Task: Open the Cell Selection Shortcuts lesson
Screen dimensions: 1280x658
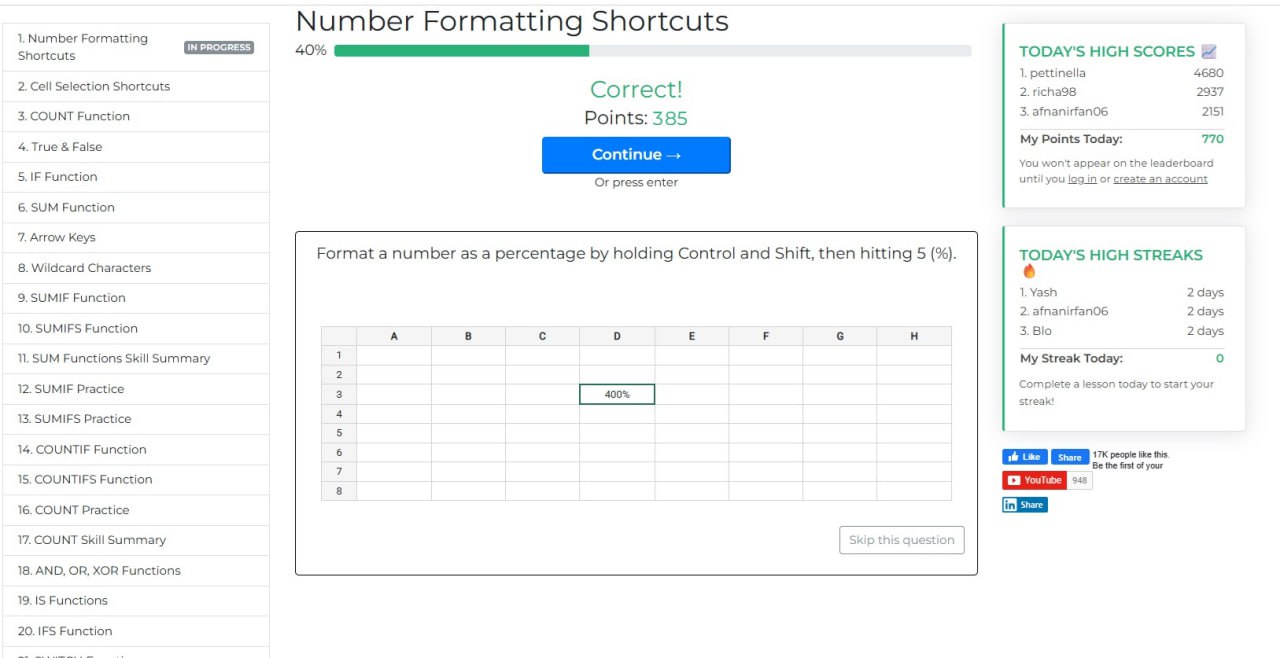Action: click(94, 86)
